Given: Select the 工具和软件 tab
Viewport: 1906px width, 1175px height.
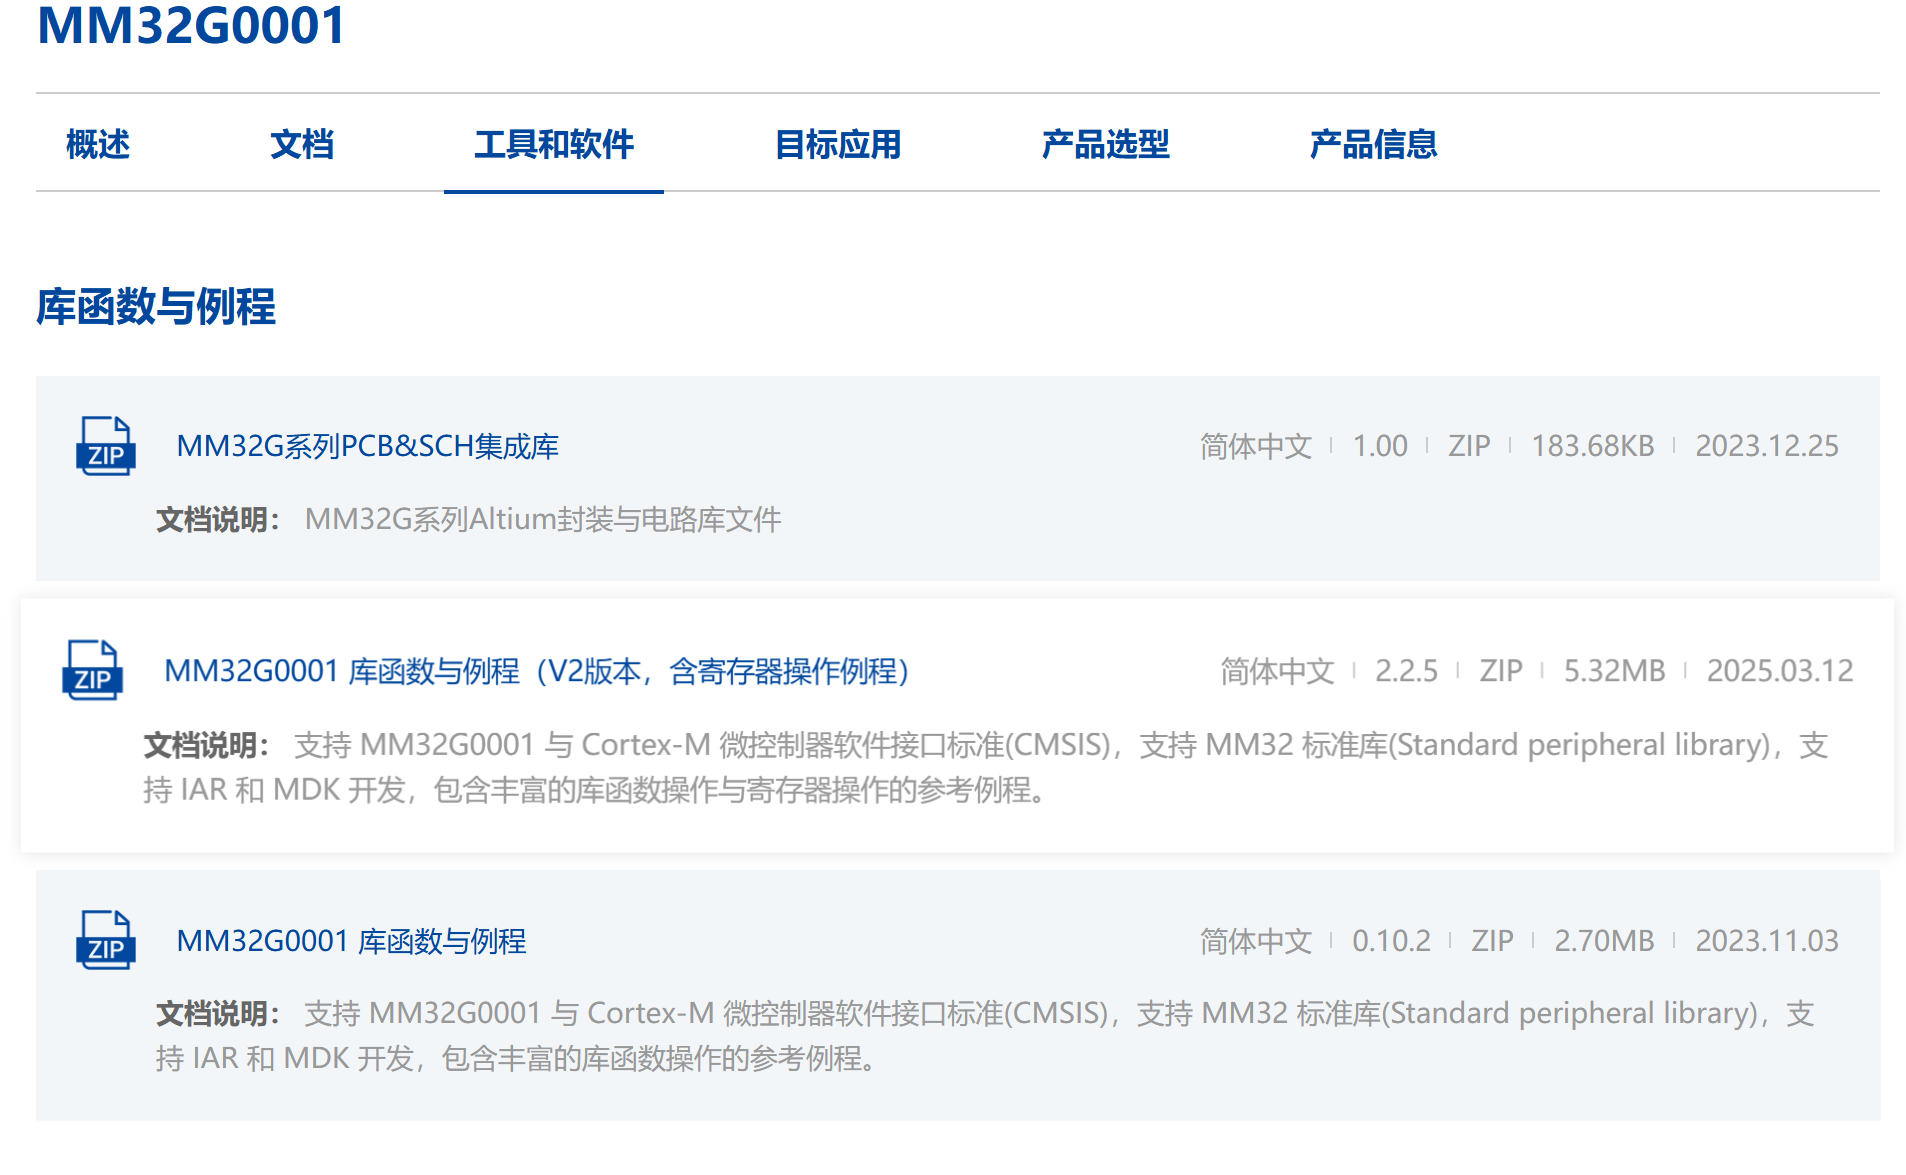Looking at the screenshot, I should click(x=553, y=145).
